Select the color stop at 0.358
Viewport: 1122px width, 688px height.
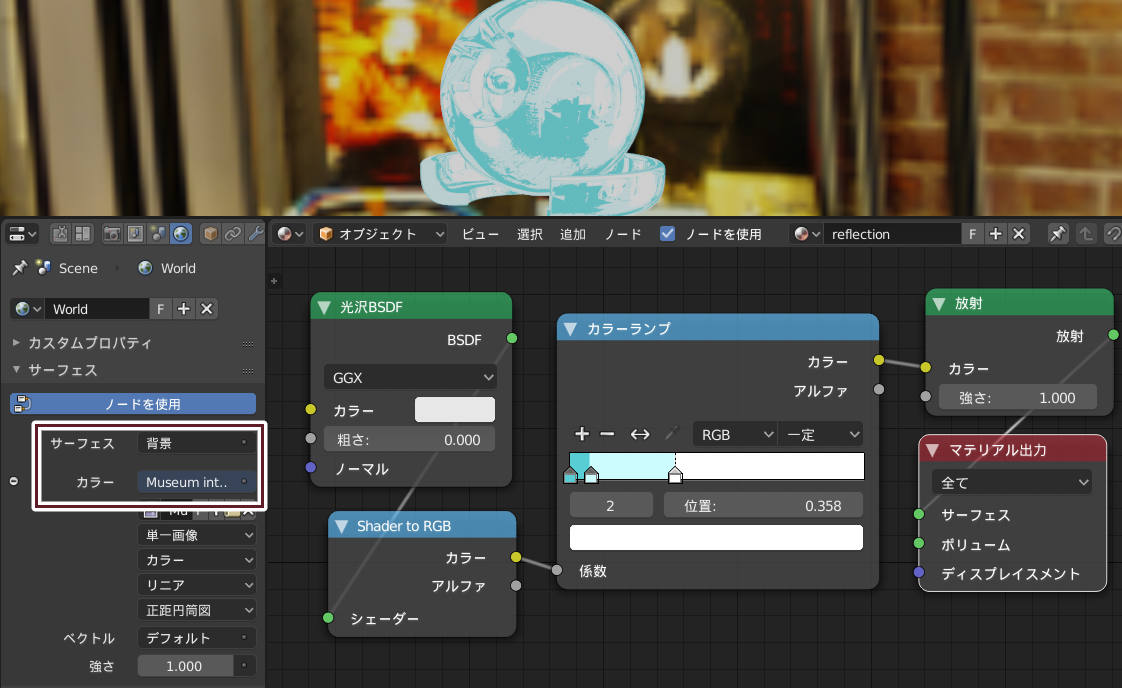point(675,474)
